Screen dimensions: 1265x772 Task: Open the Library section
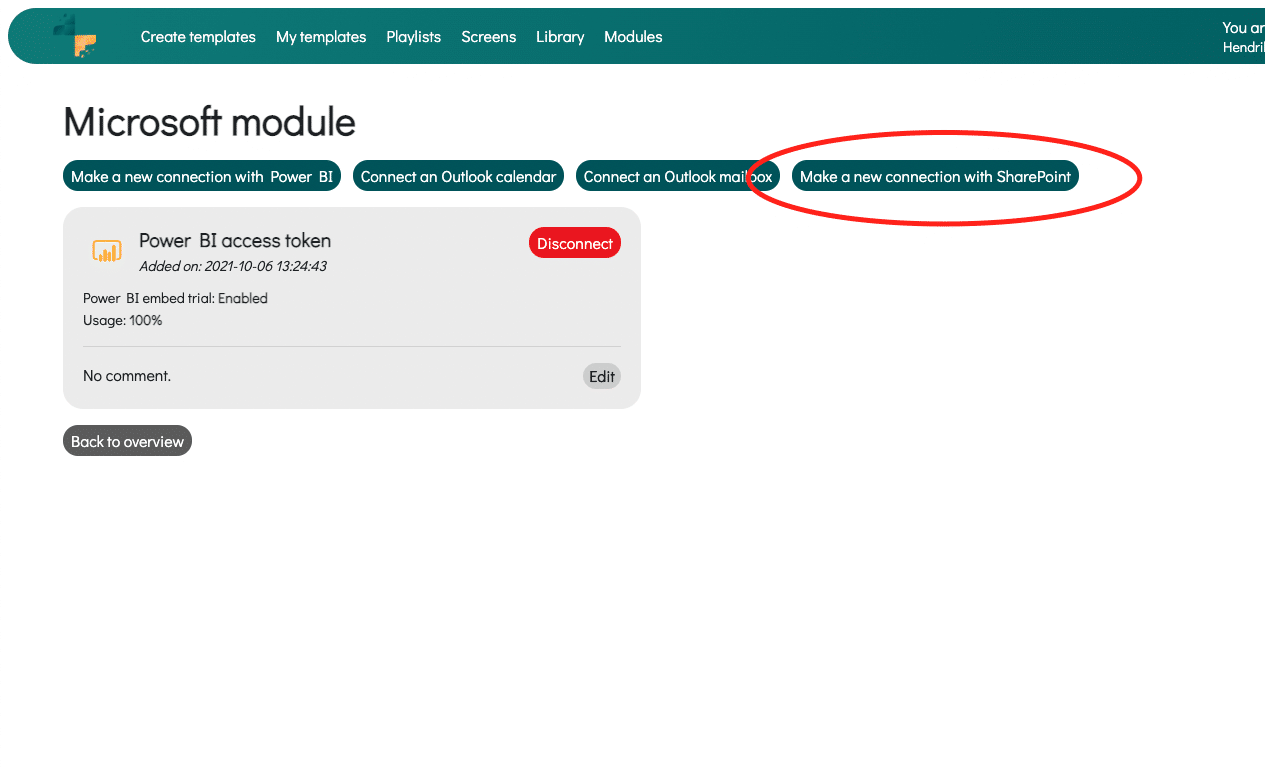pos(560,37)
